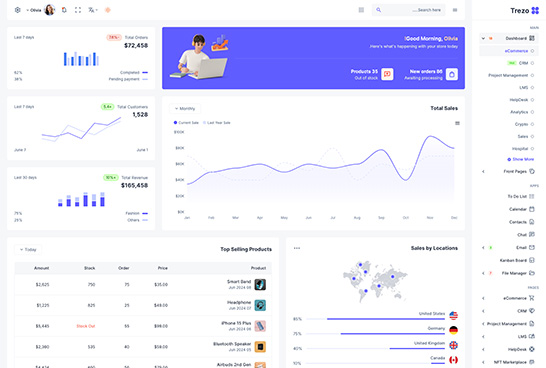The width and height of the screenshot is (546, 368).
Task: Open the Monthly dropdown in Total Sales
Action: [x=185, y=109]
